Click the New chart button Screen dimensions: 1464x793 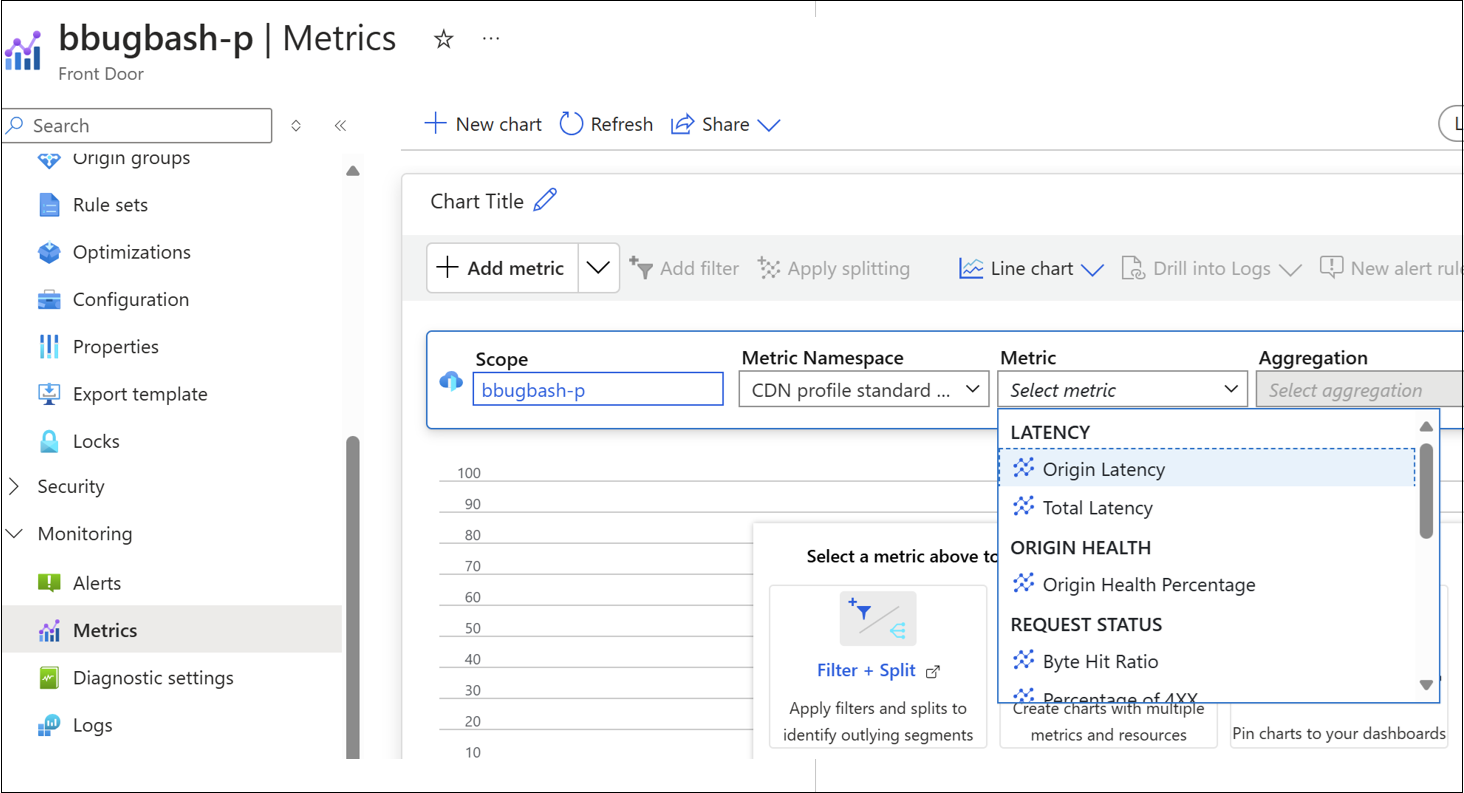(x=484, y=124)
